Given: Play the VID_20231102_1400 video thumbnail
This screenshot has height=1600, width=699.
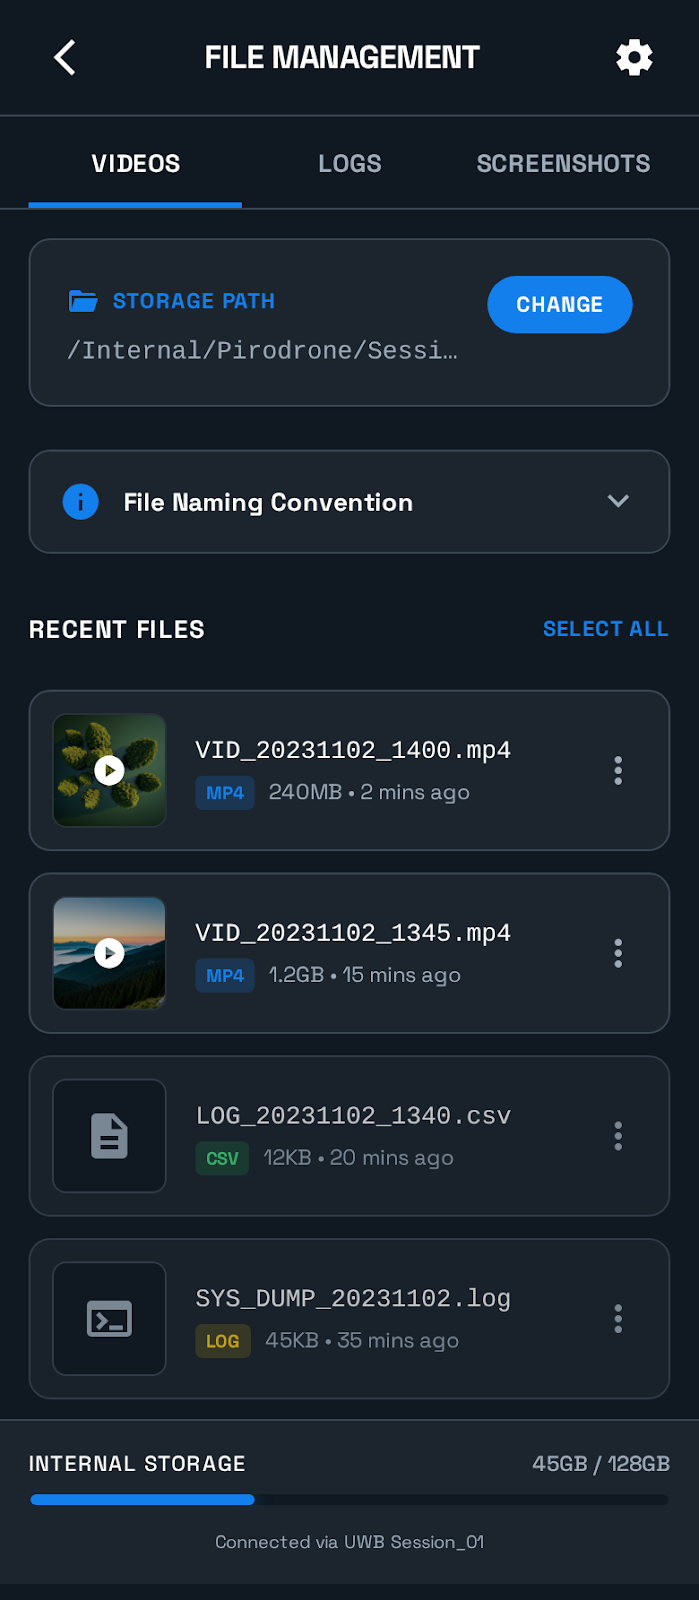Looking at the screenshot, I should click(x=109, y=770).
